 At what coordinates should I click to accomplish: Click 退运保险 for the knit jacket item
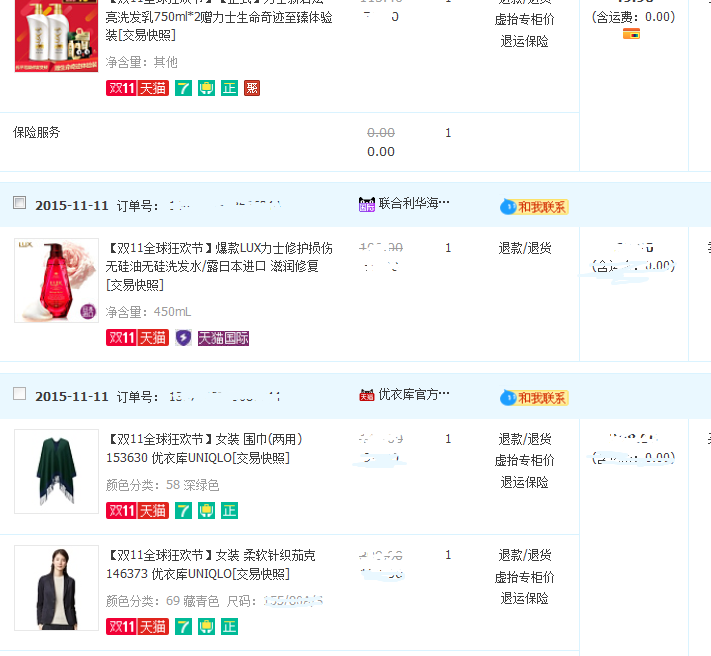coord(525,598)
